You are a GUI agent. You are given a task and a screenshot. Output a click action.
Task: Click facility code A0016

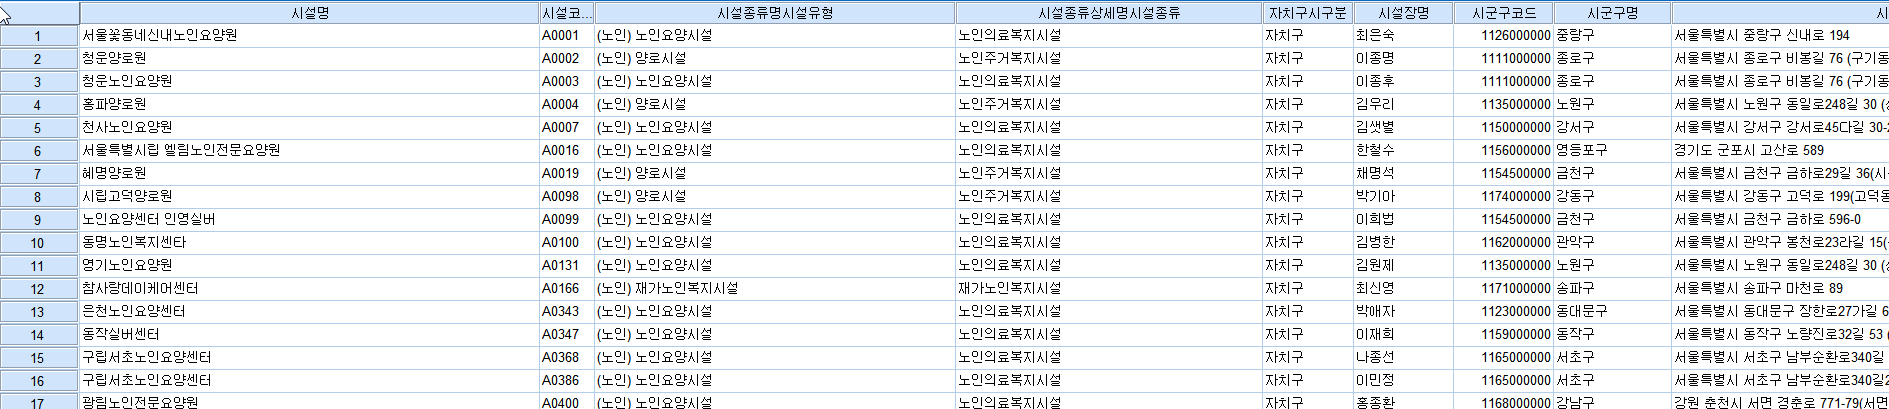566,150
